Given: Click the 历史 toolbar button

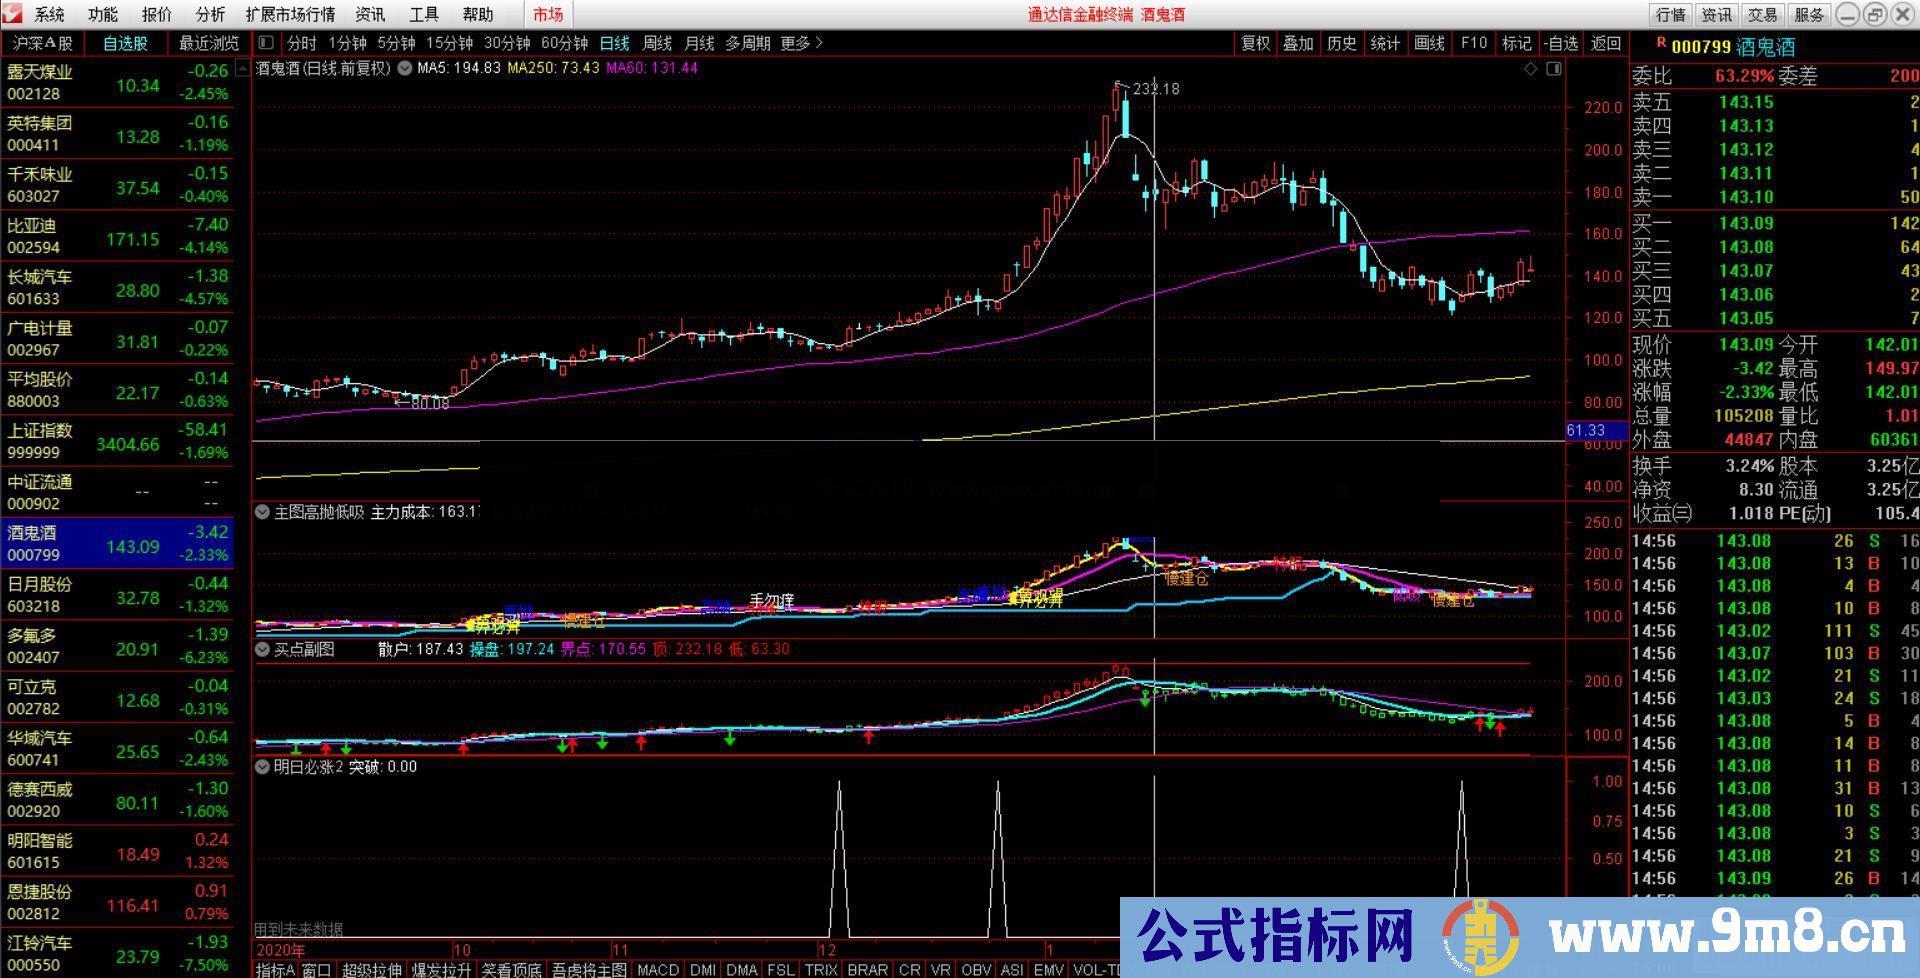Looking at the screenshot, I should (x=1341, y=43).
